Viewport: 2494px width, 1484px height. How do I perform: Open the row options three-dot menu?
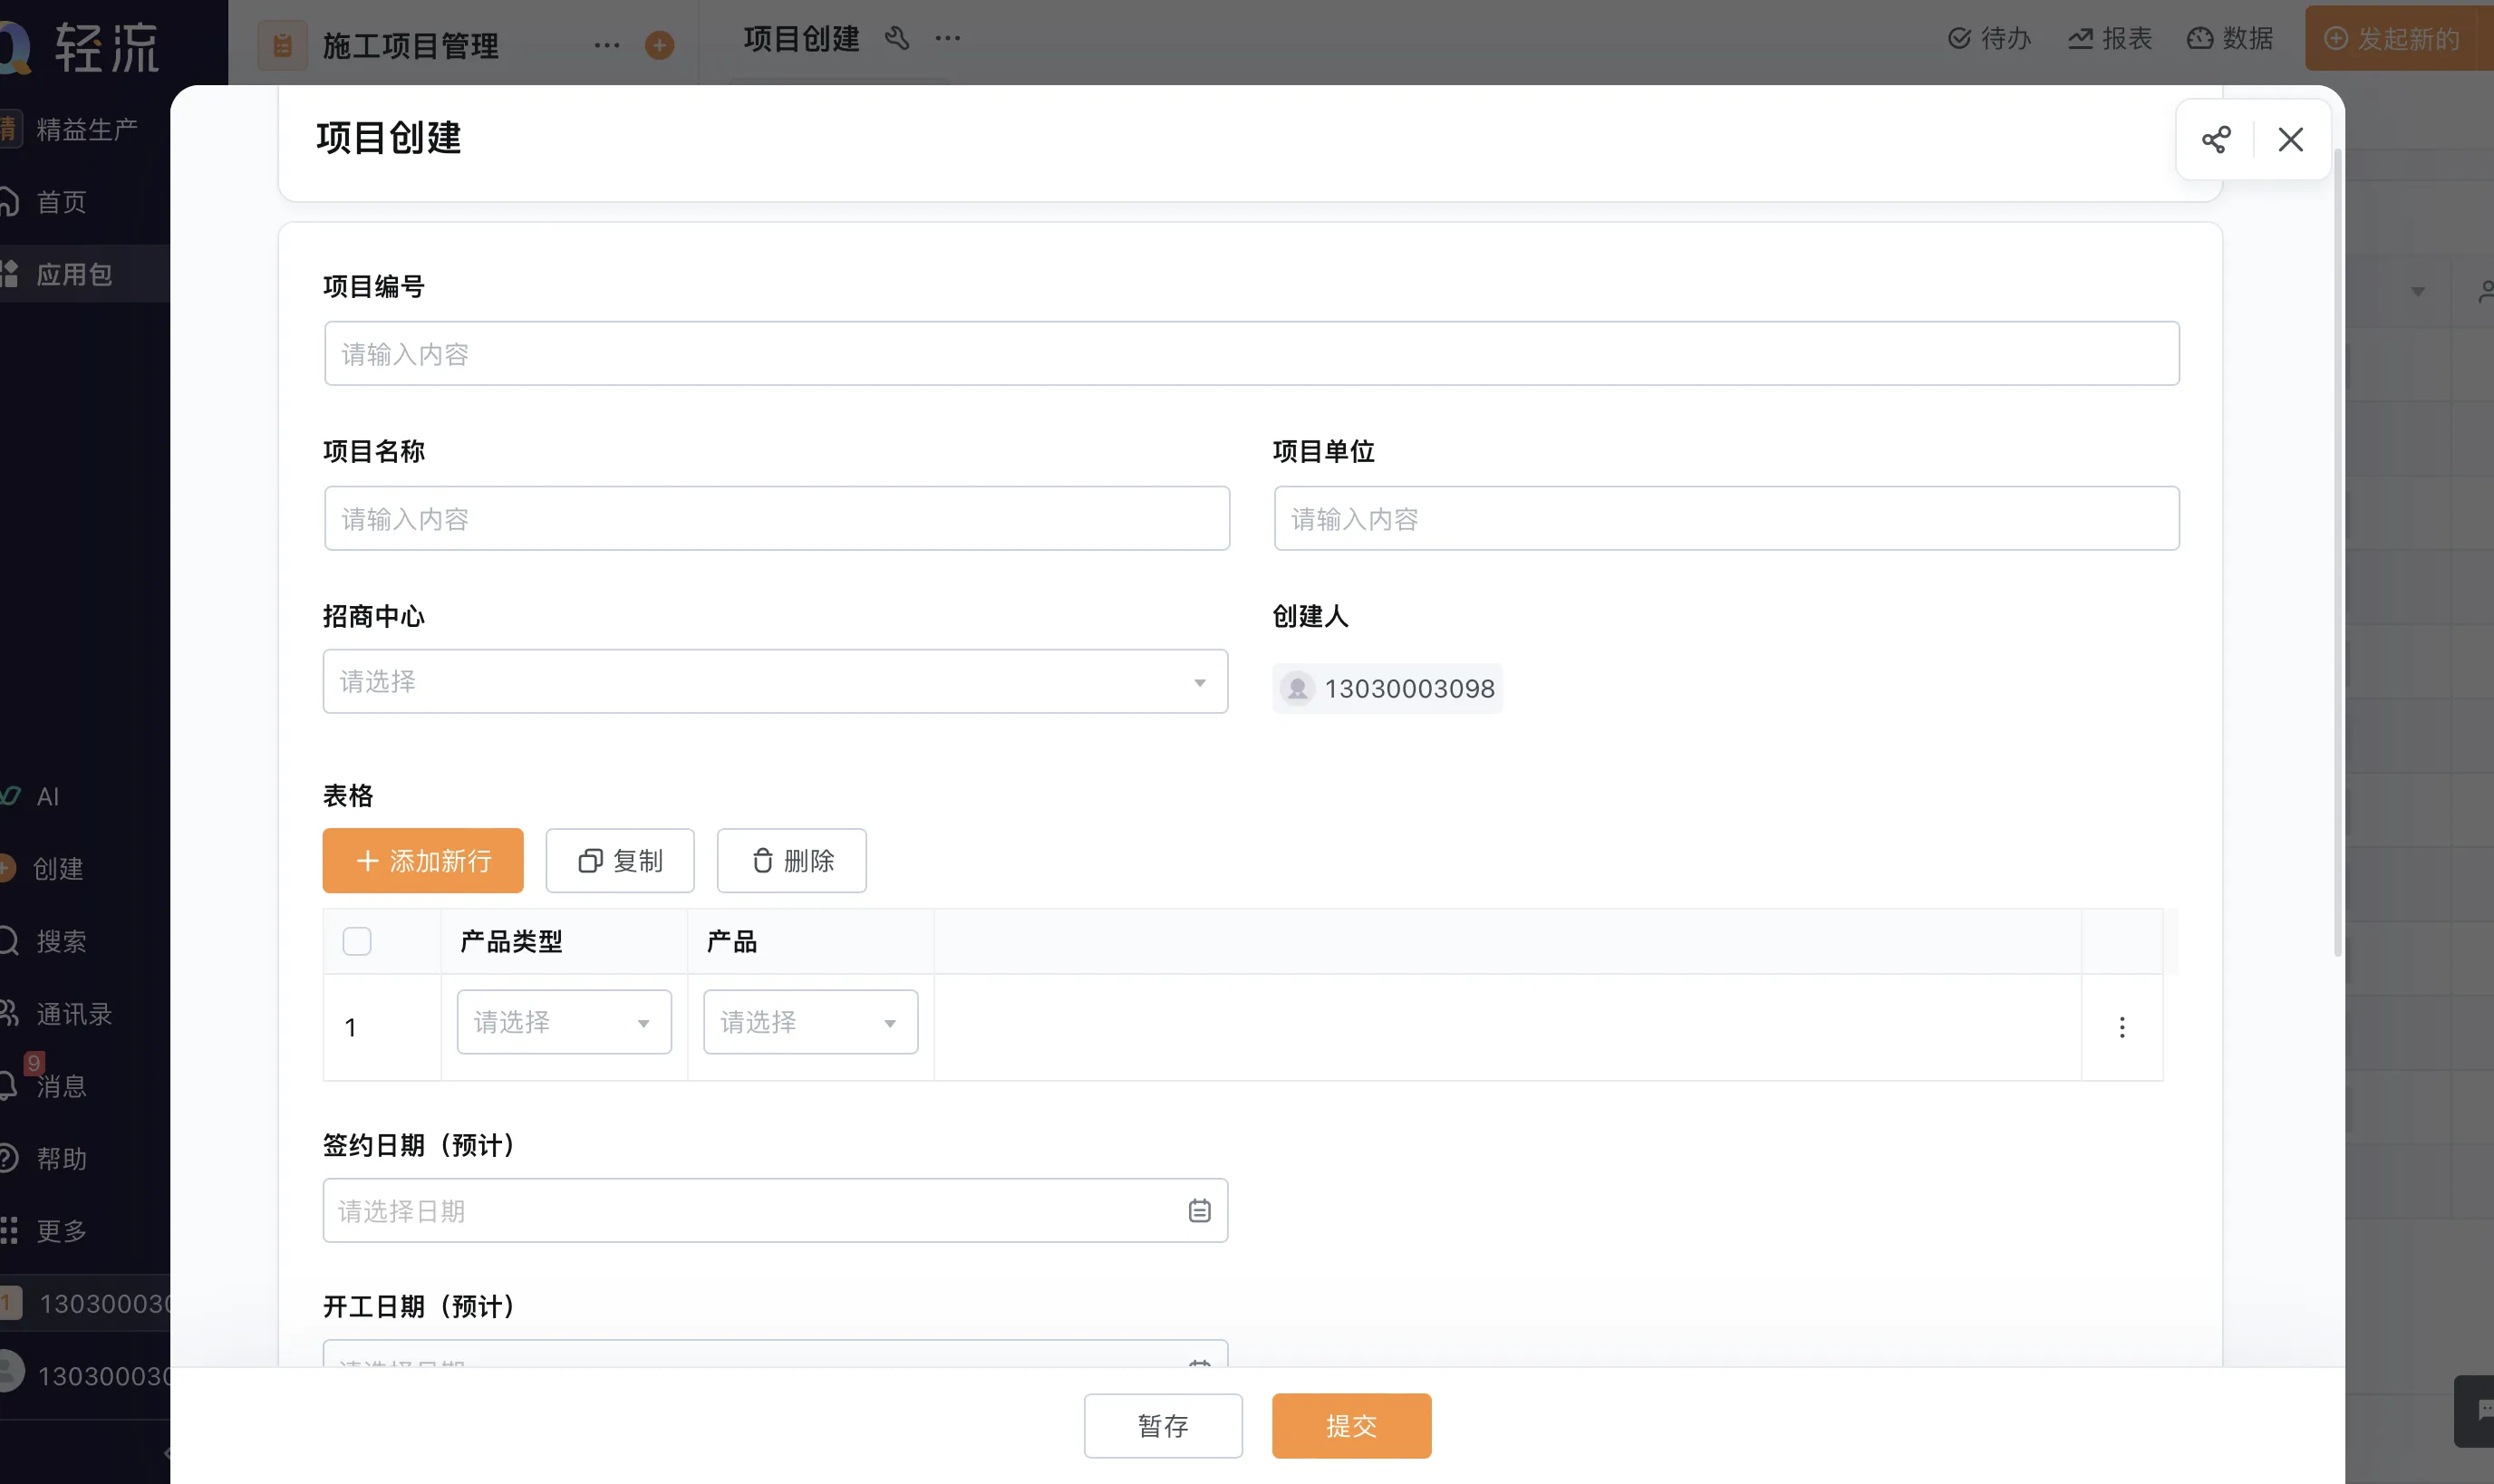(2121, 1027)
